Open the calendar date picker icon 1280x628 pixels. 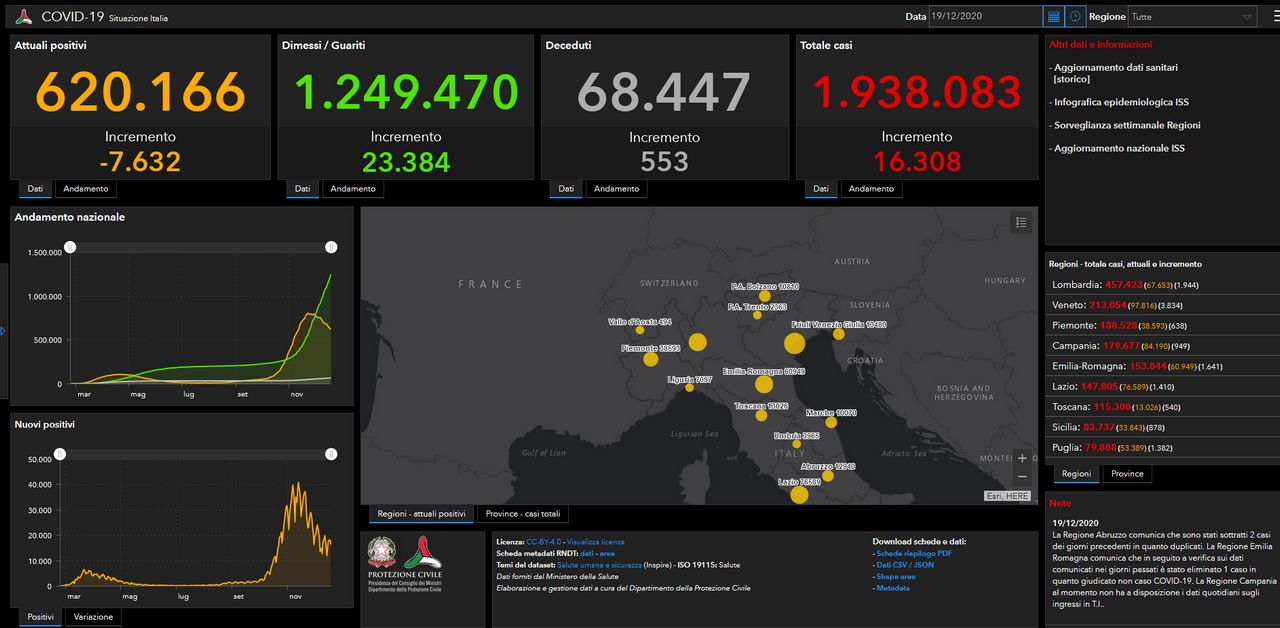pyautogui.click(x=1053, y=16)
